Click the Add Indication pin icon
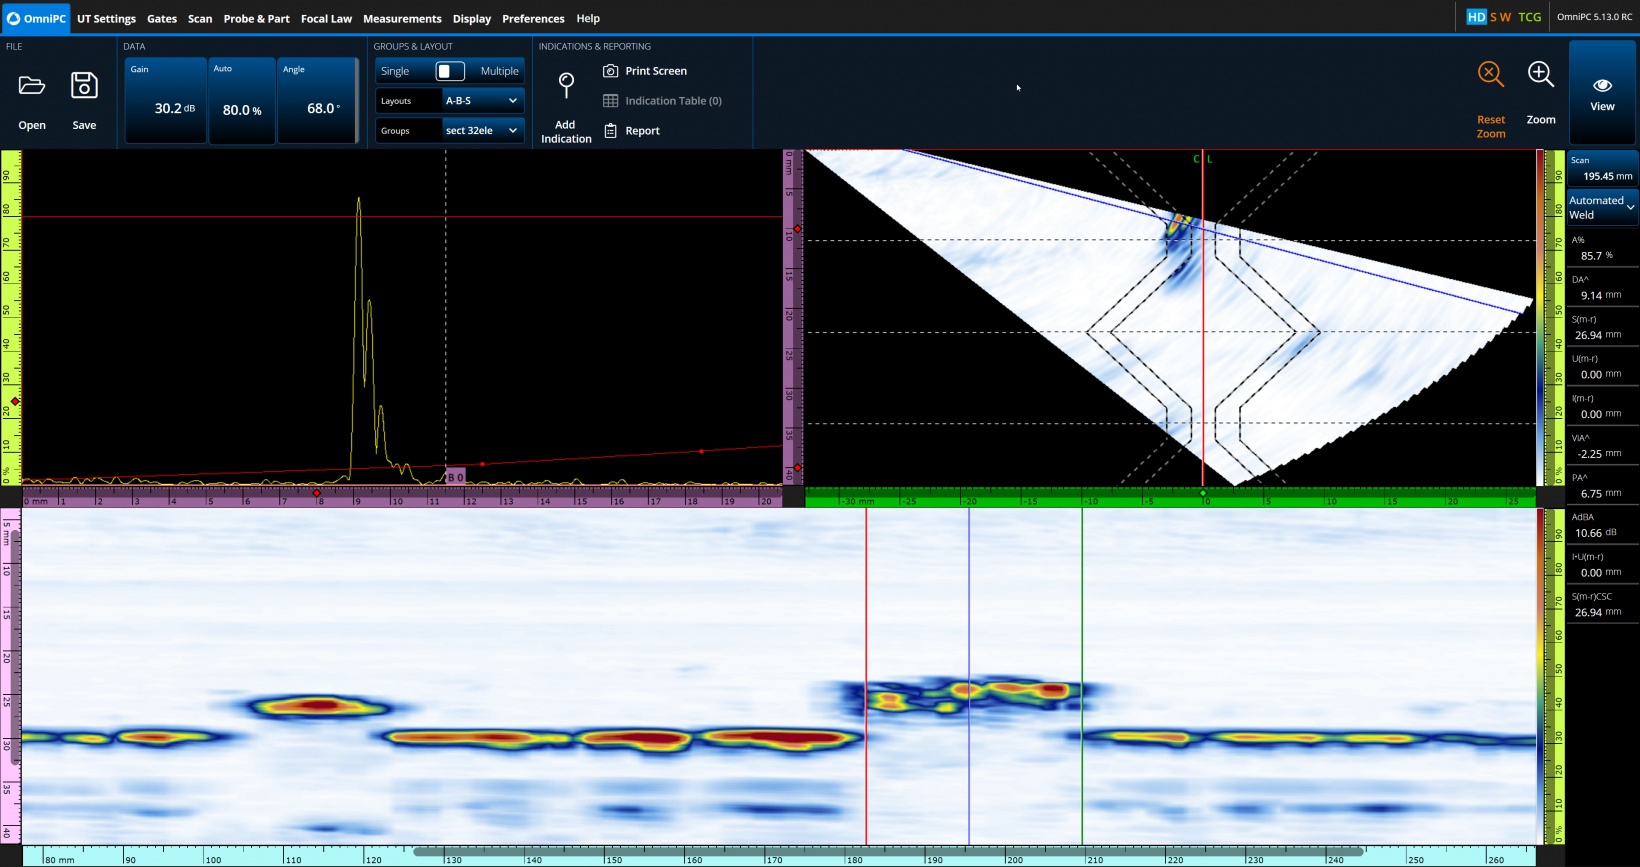The height and width of the screenshot is (867, 1640). 566,86
